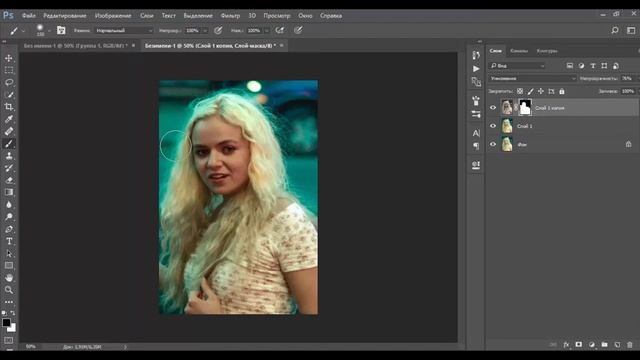Screen dimensions: 640x360
Task: Open the History panel from the dock
Action: 476,55
